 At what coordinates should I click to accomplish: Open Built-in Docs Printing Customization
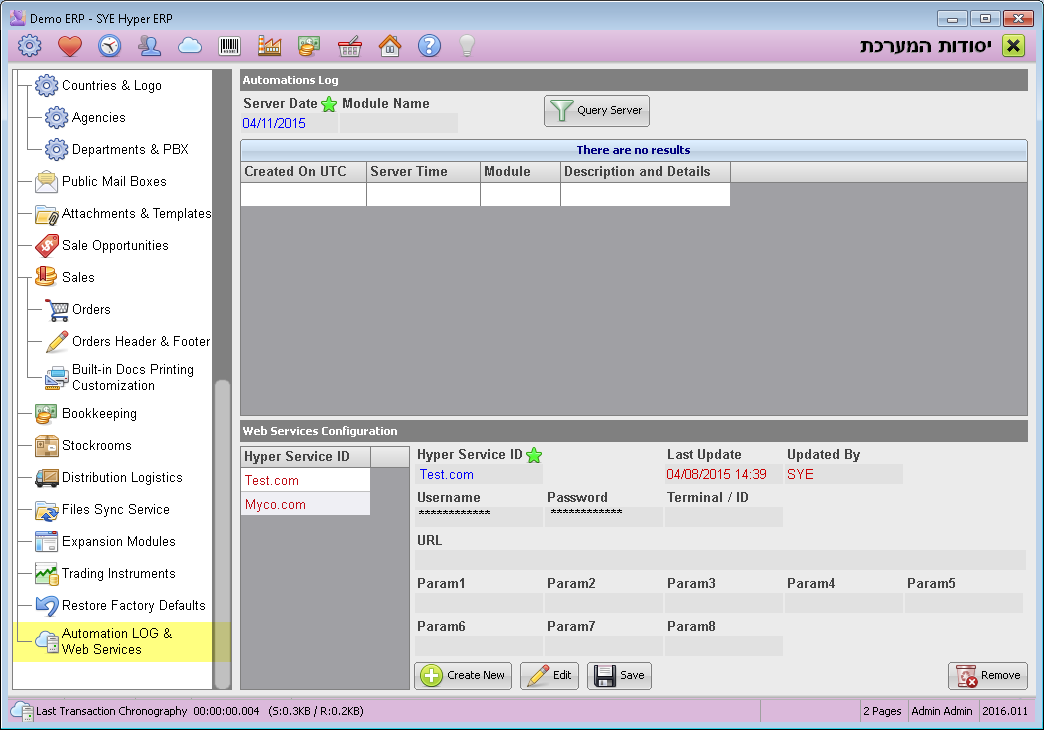(119, 377)
